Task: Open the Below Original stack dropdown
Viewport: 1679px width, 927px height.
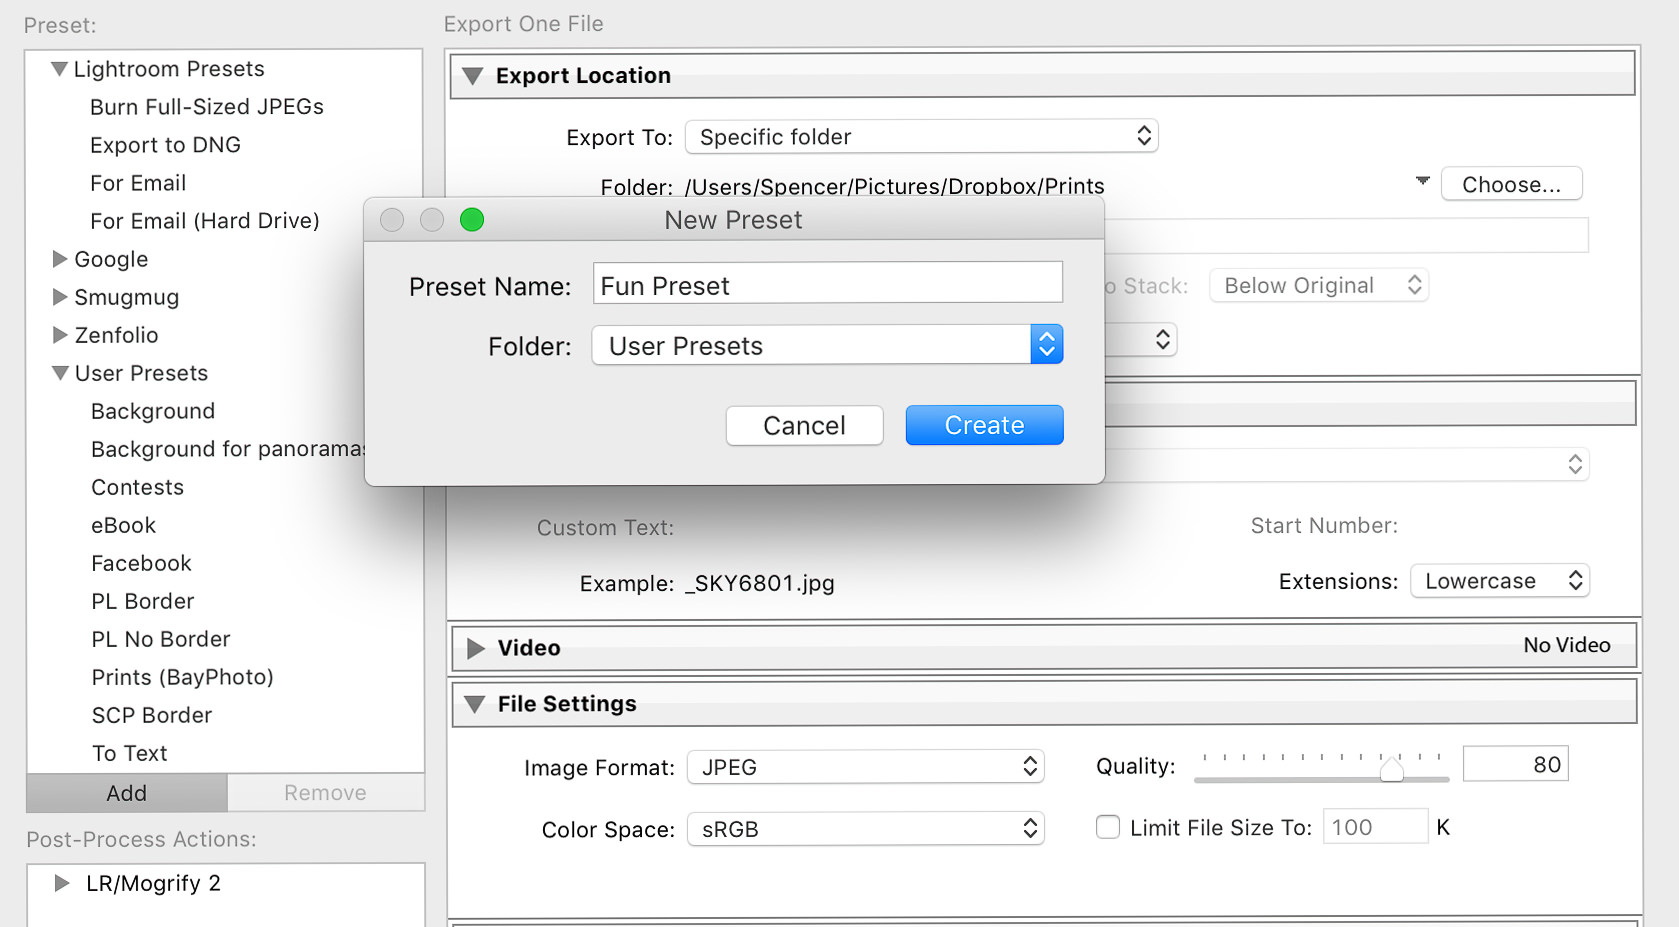Action: [1318, 285]
